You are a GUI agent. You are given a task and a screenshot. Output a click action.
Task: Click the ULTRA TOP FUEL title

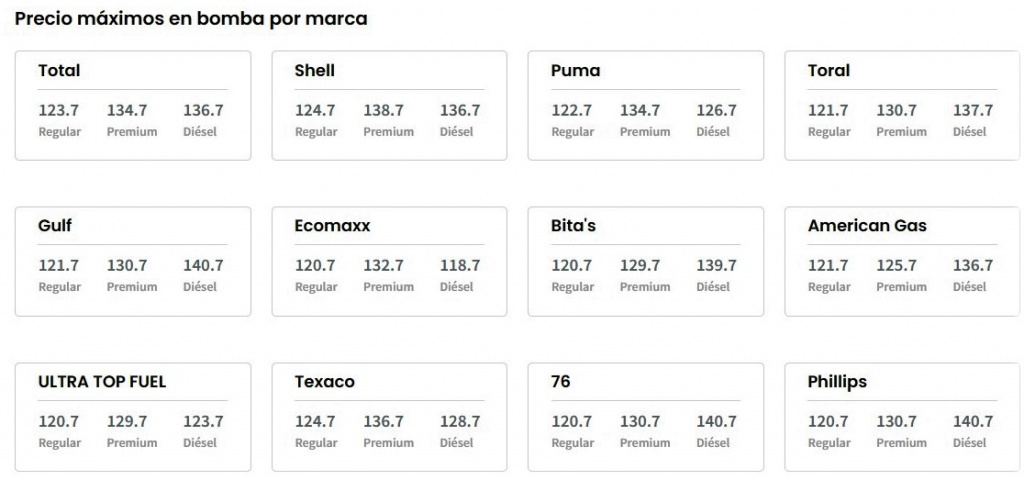pyautogui.click(x=102, y=382)
